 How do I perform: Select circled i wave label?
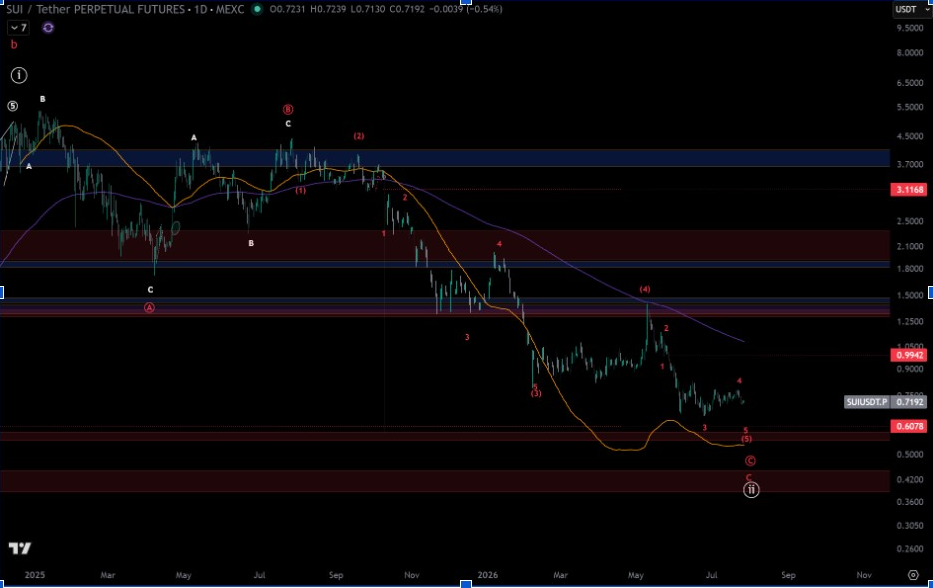tap(19, 75)
